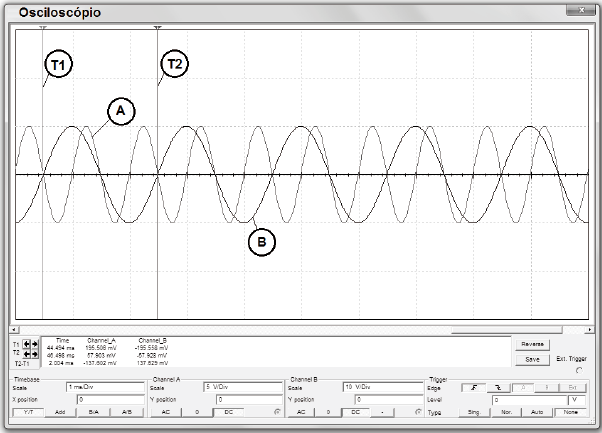Set Channel B coupling to DC
Viewport: 602px width, 433px height.
354,412
